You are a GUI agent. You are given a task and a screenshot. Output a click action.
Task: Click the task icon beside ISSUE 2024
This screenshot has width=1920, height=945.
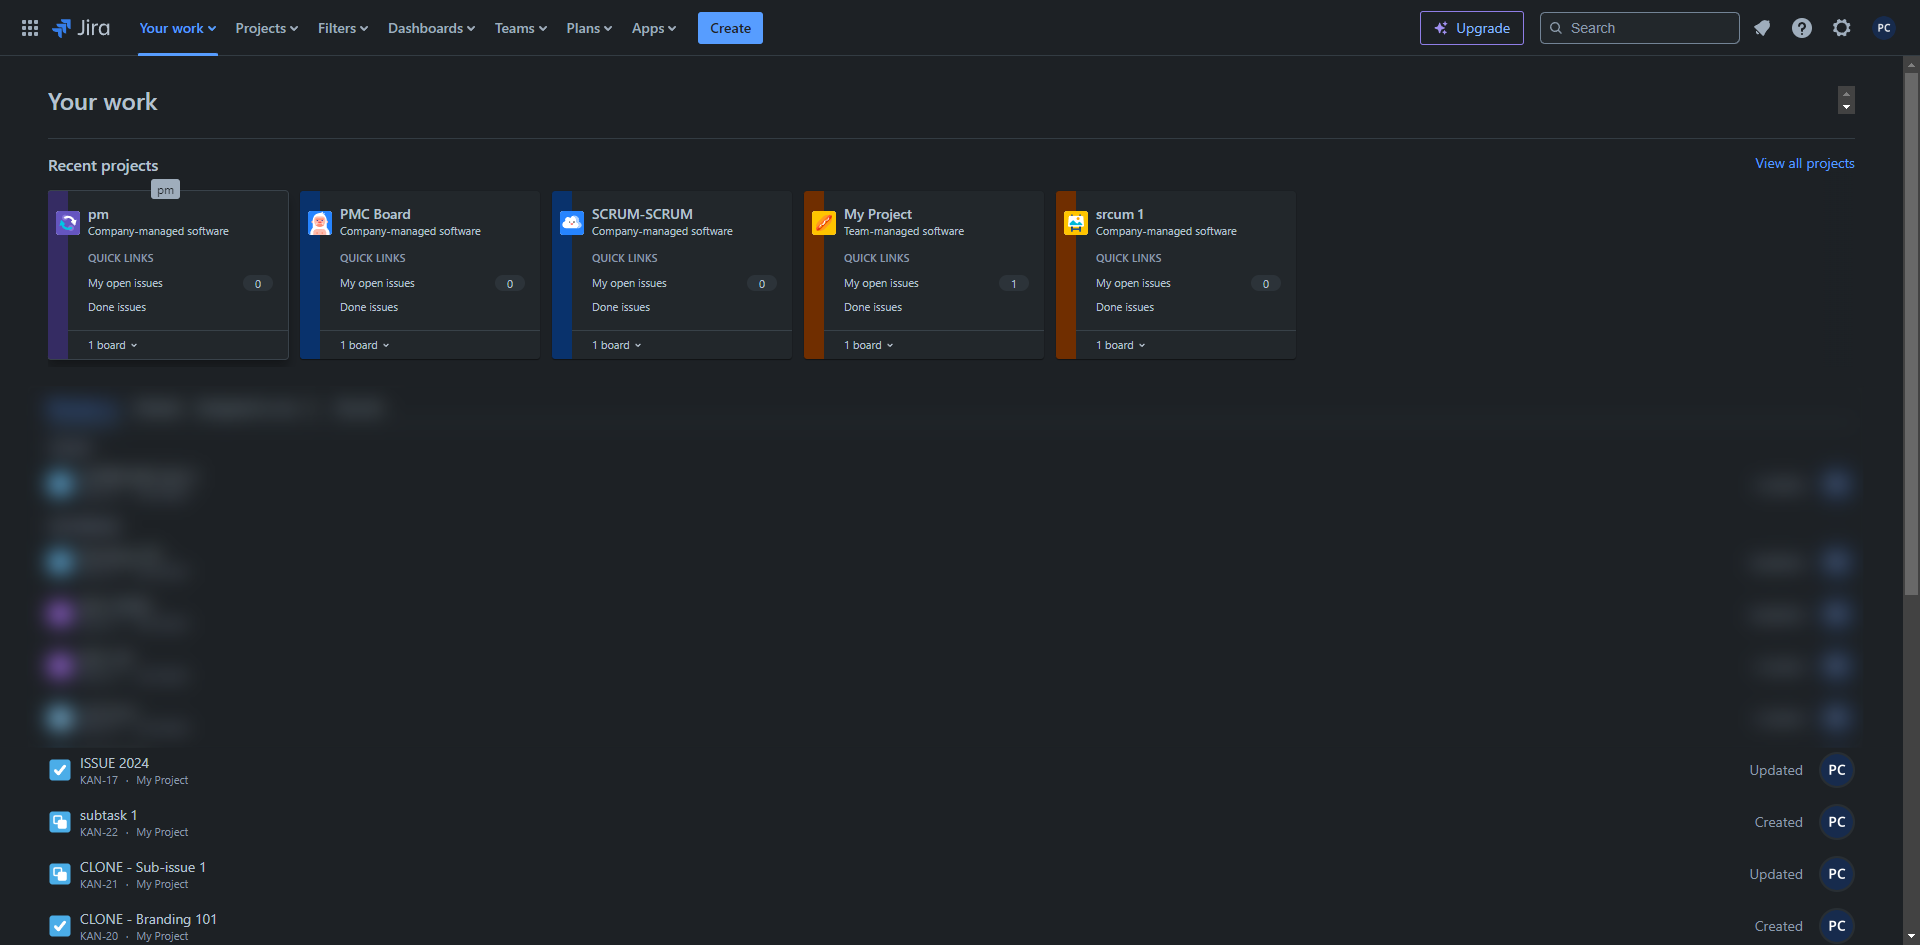pos(60,770)
